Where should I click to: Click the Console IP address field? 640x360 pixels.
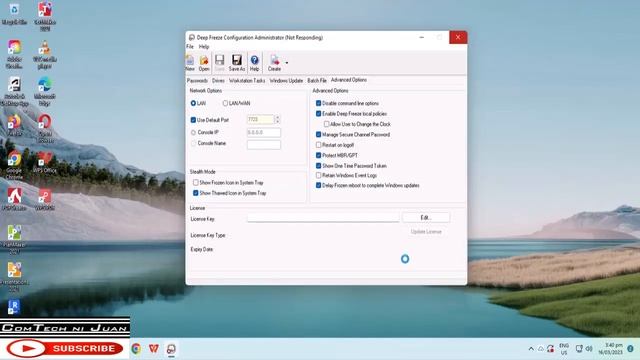tap(264, 132)
